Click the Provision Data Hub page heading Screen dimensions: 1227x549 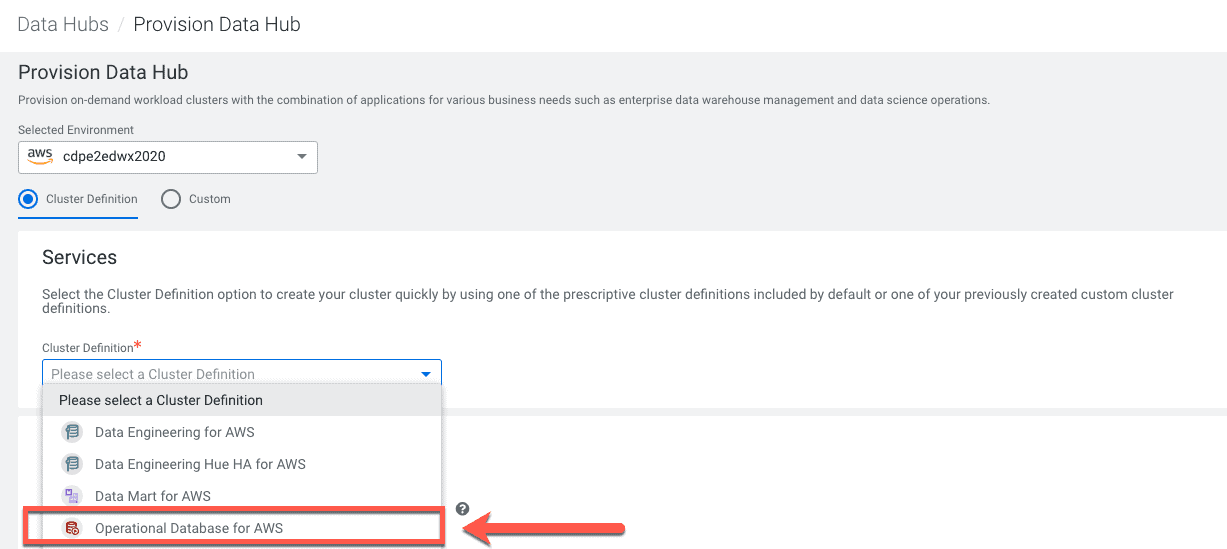pos(103,73)
